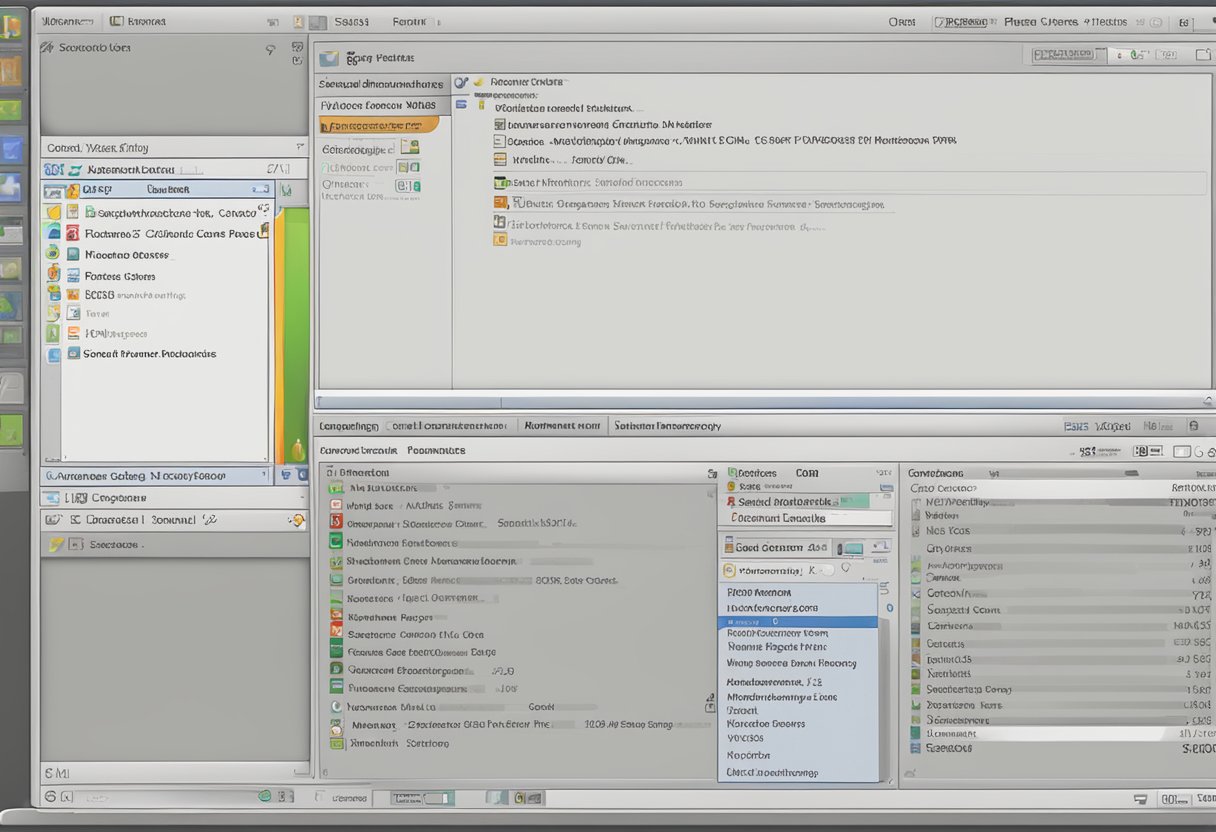Click the topmost orange icon in the left dock

[x=11, y=27]
